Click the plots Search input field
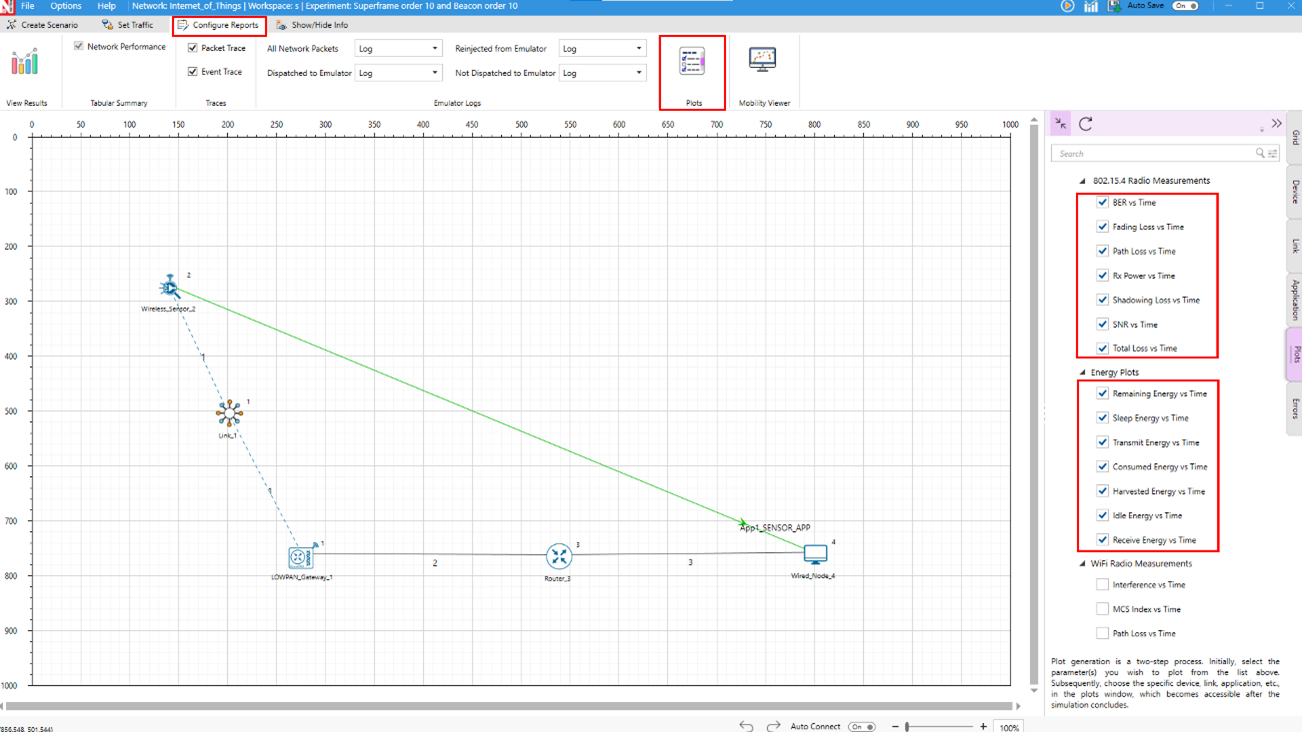1302x732 pixels. click(1155, 154)
